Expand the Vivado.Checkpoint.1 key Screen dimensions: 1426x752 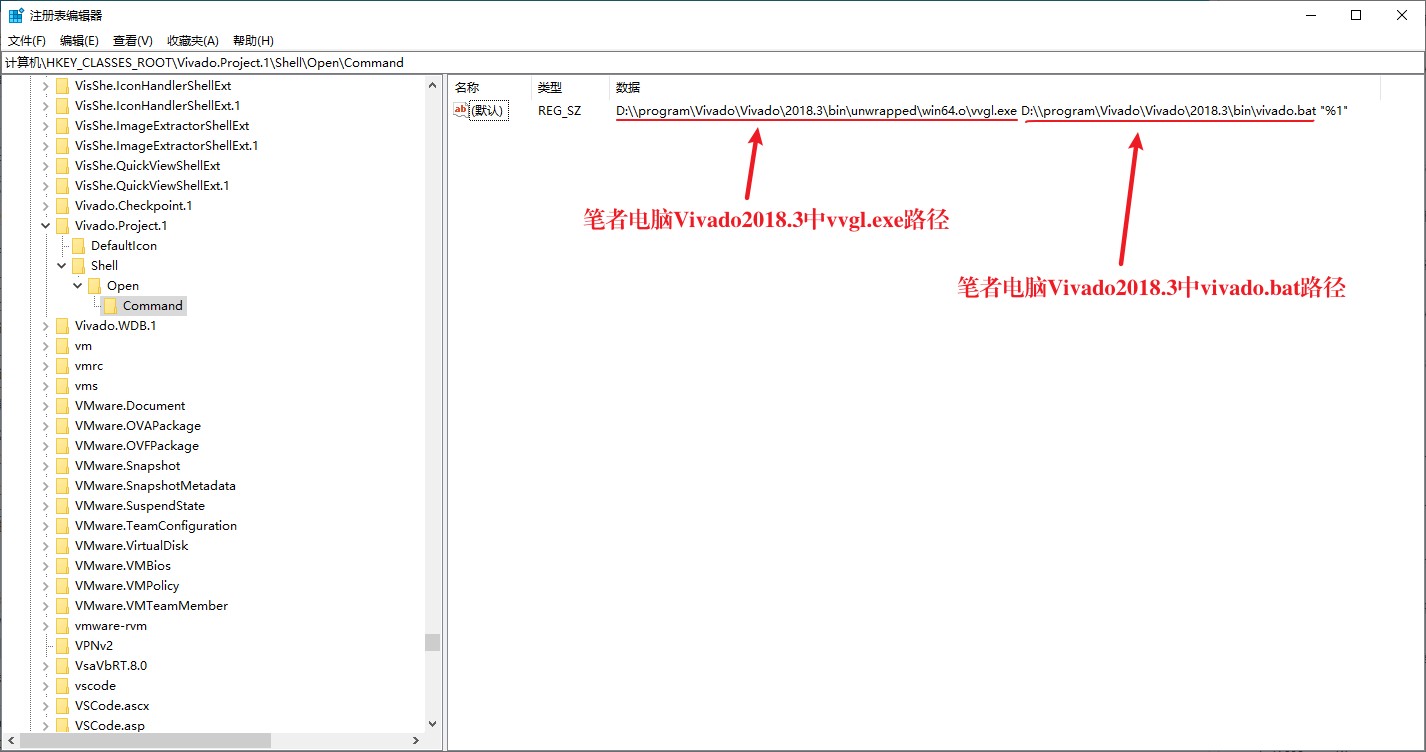45,206
